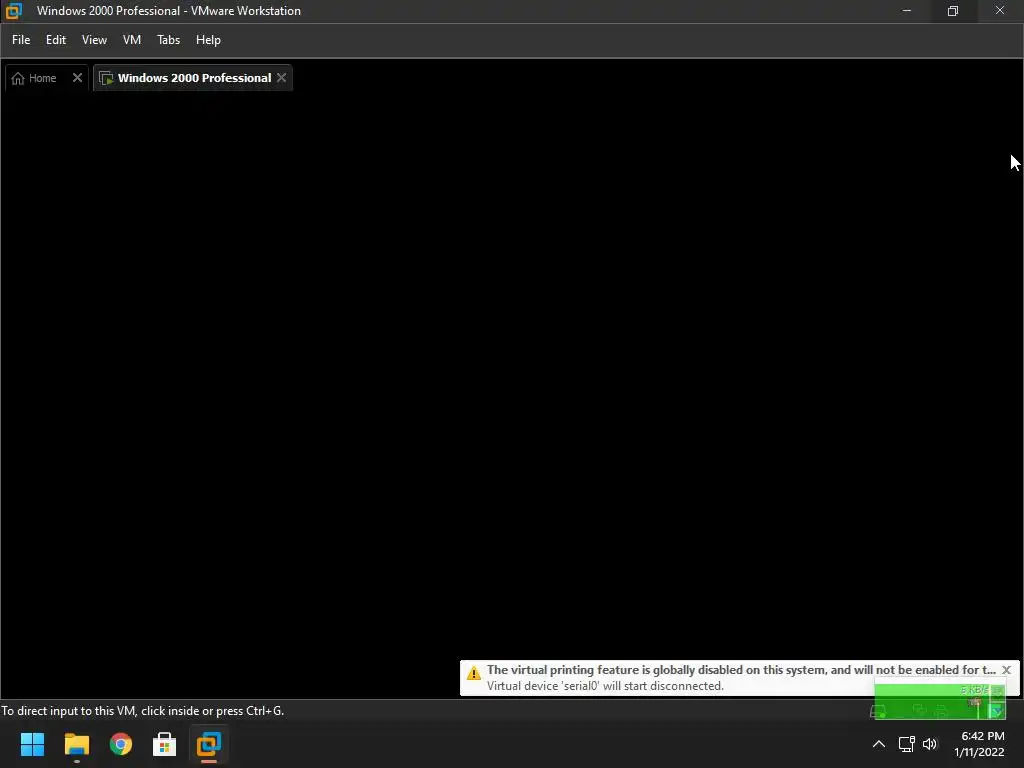Minimize the VMware Workstation window
Screen dimensions: 1024x768
(x=906, y=10)
